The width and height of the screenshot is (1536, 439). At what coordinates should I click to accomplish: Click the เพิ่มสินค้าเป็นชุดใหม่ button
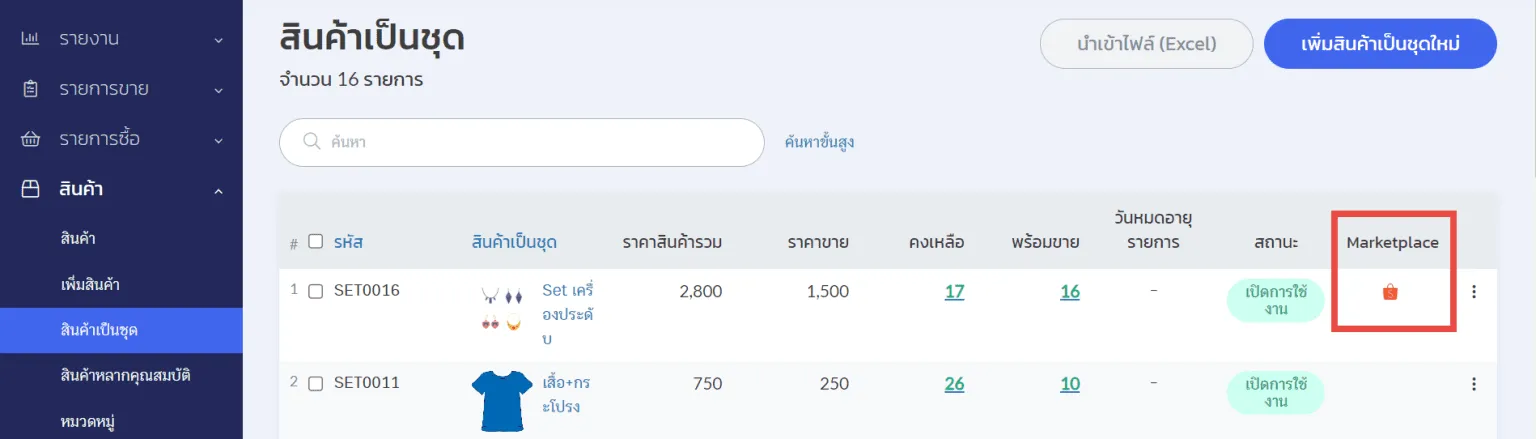[x=1380, y=44]
